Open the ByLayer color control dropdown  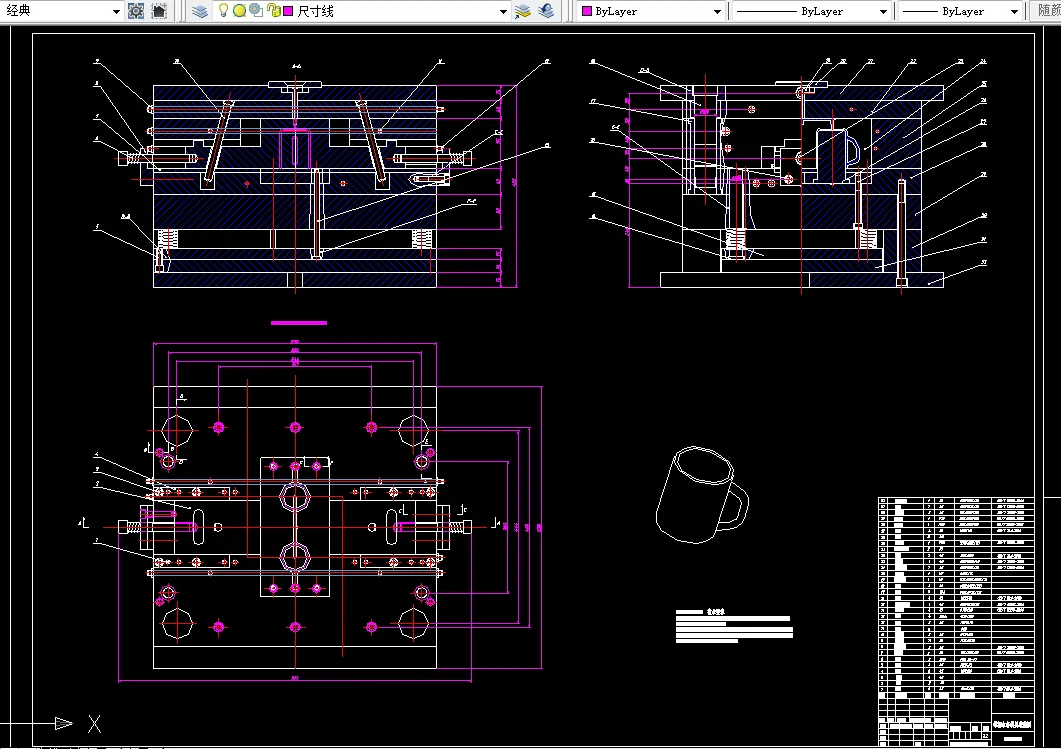tap(650, 11)
